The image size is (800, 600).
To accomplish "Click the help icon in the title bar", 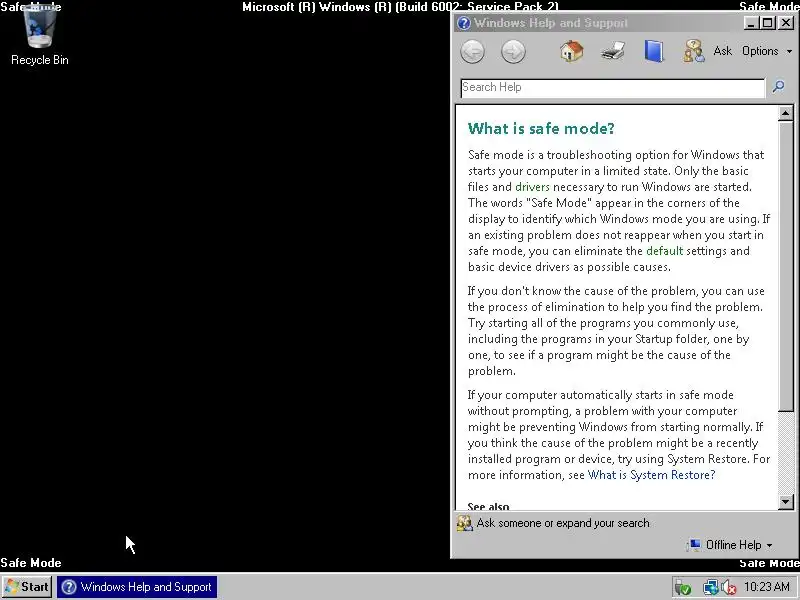I will click(x=464, y=23).
